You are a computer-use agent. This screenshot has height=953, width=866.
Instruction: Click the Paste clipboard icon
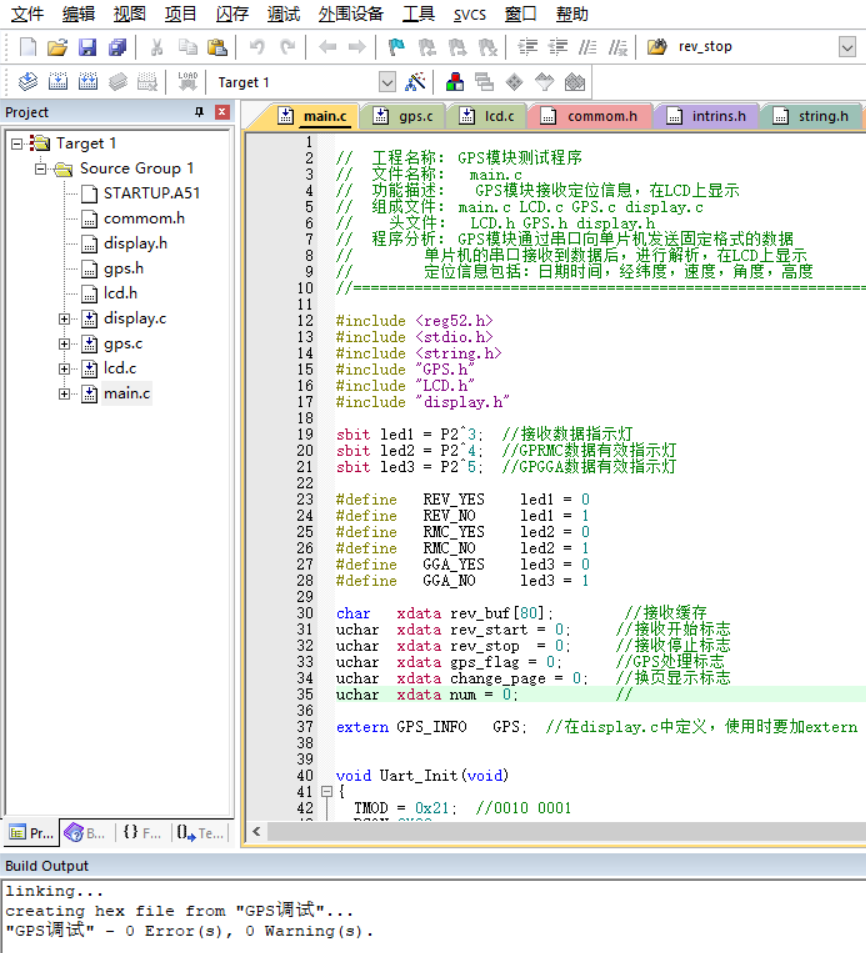tap(216, 47)
